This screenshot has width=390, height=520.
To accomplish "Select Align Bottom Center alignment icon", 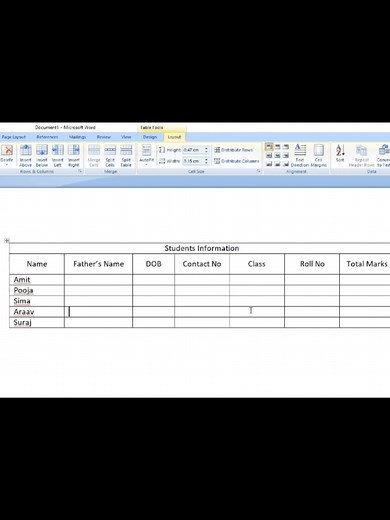I will pos(277,164).
